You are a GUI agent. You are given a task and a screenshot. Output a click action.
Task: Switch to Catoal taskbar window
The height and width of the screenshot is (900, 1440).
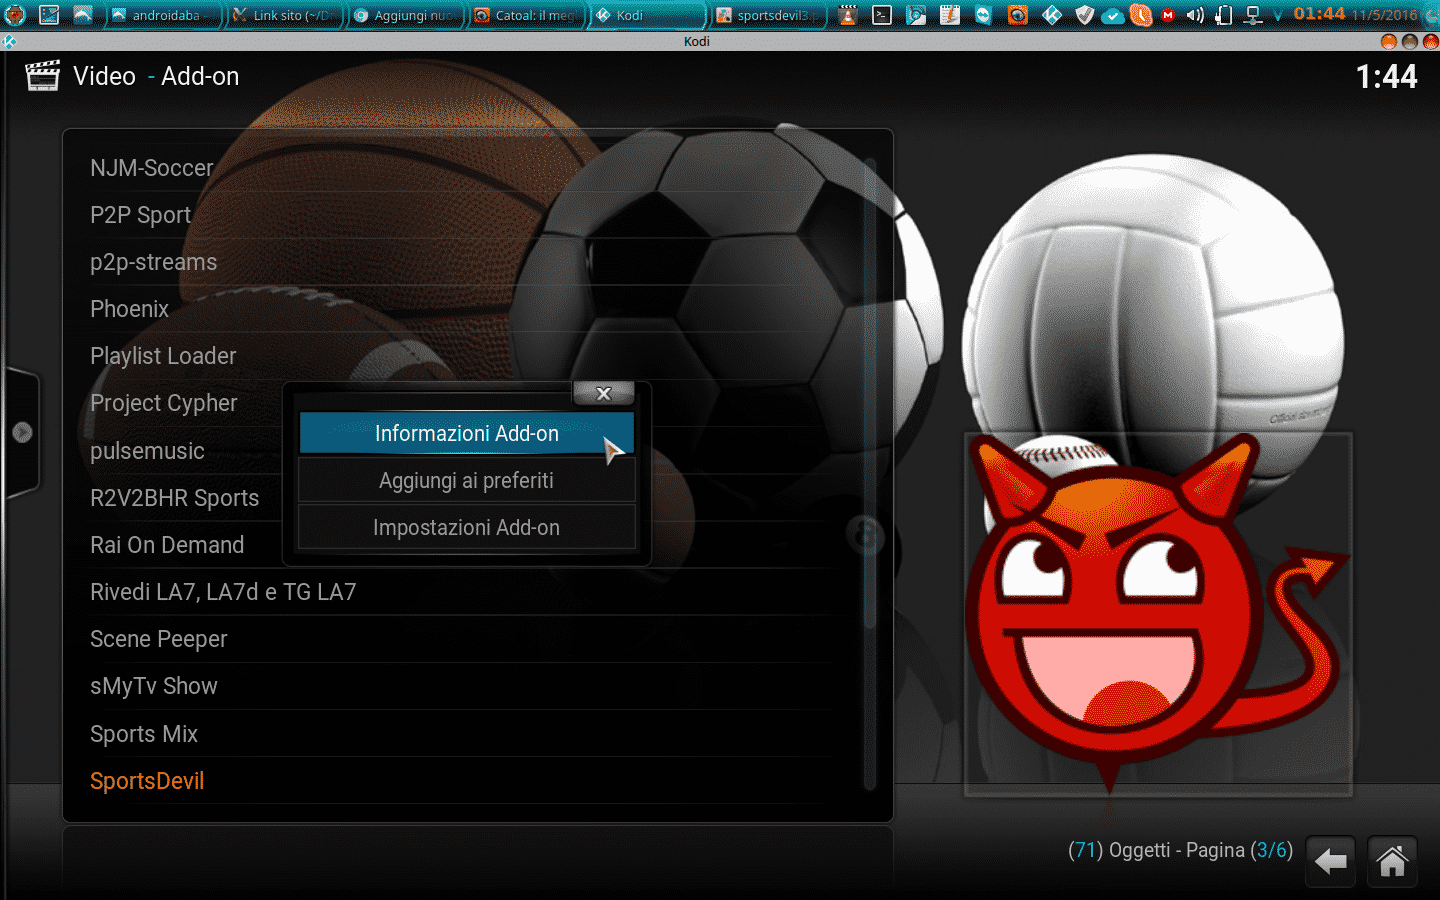pyautogui.click(x=527, y=15)
